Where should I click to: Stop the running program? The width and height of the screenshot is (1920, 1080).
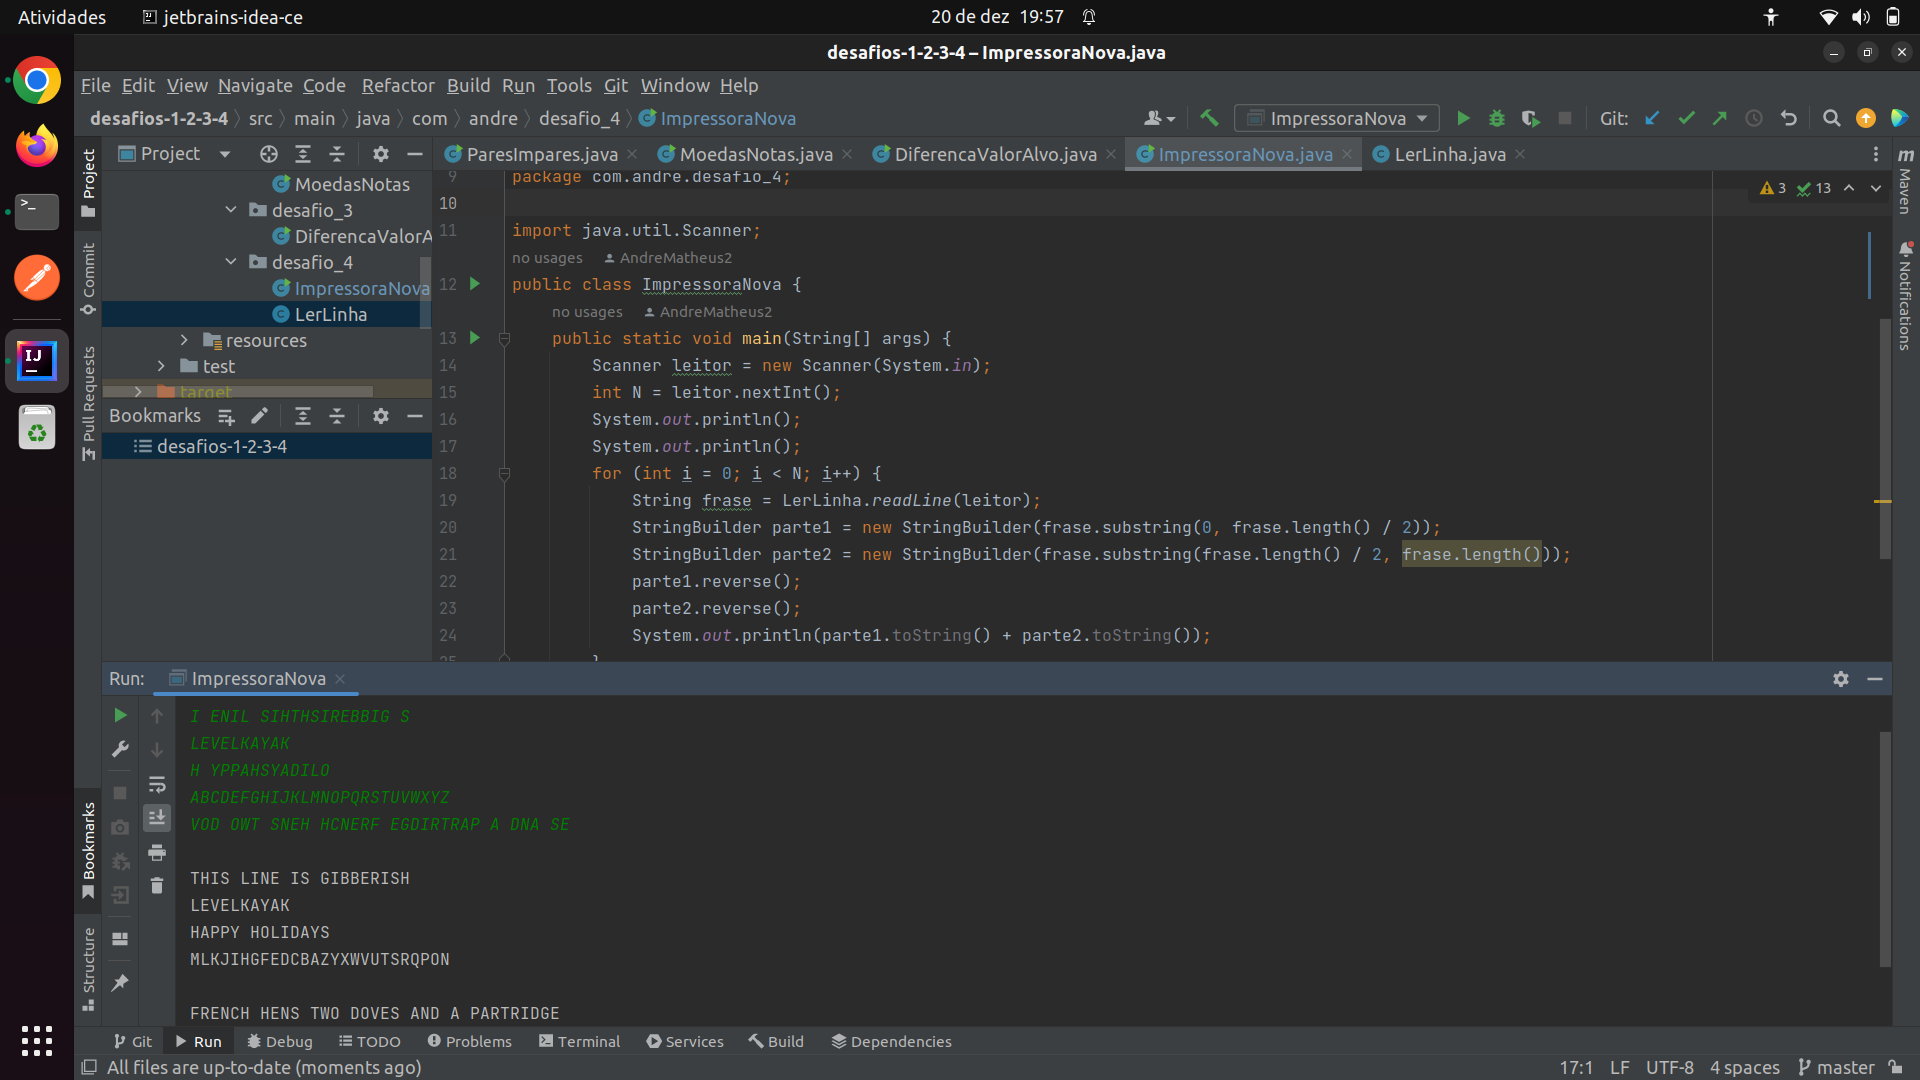(x=1565, y=118)
